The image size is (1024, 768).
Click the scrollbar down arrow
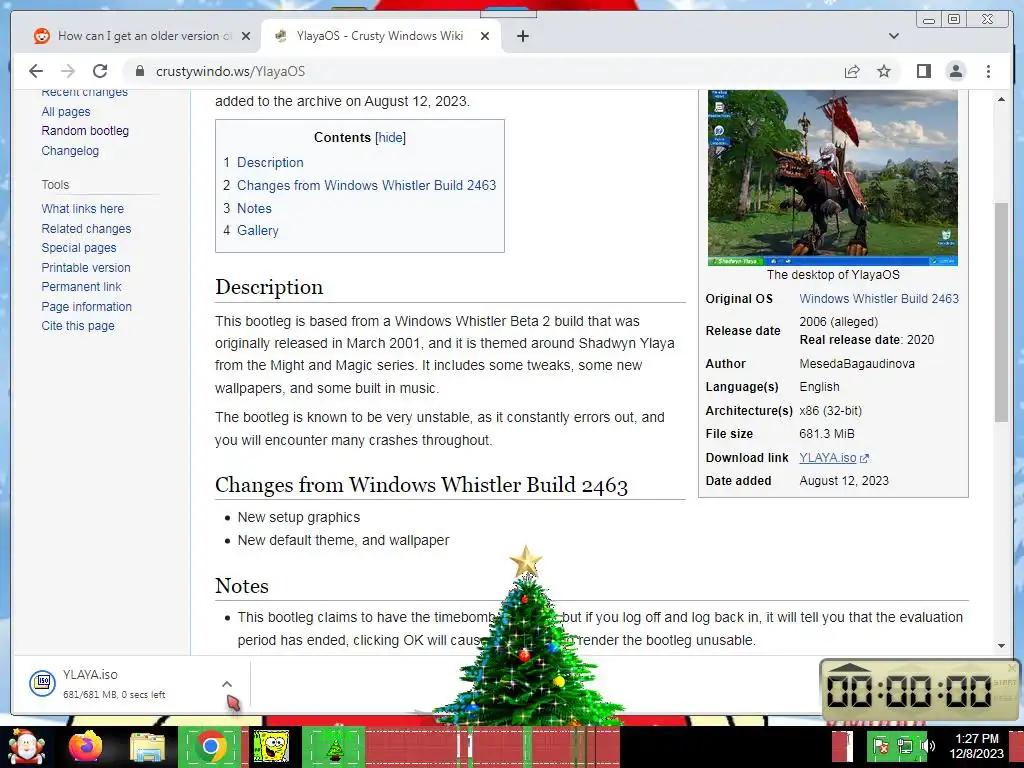(x=1001, y=646)
